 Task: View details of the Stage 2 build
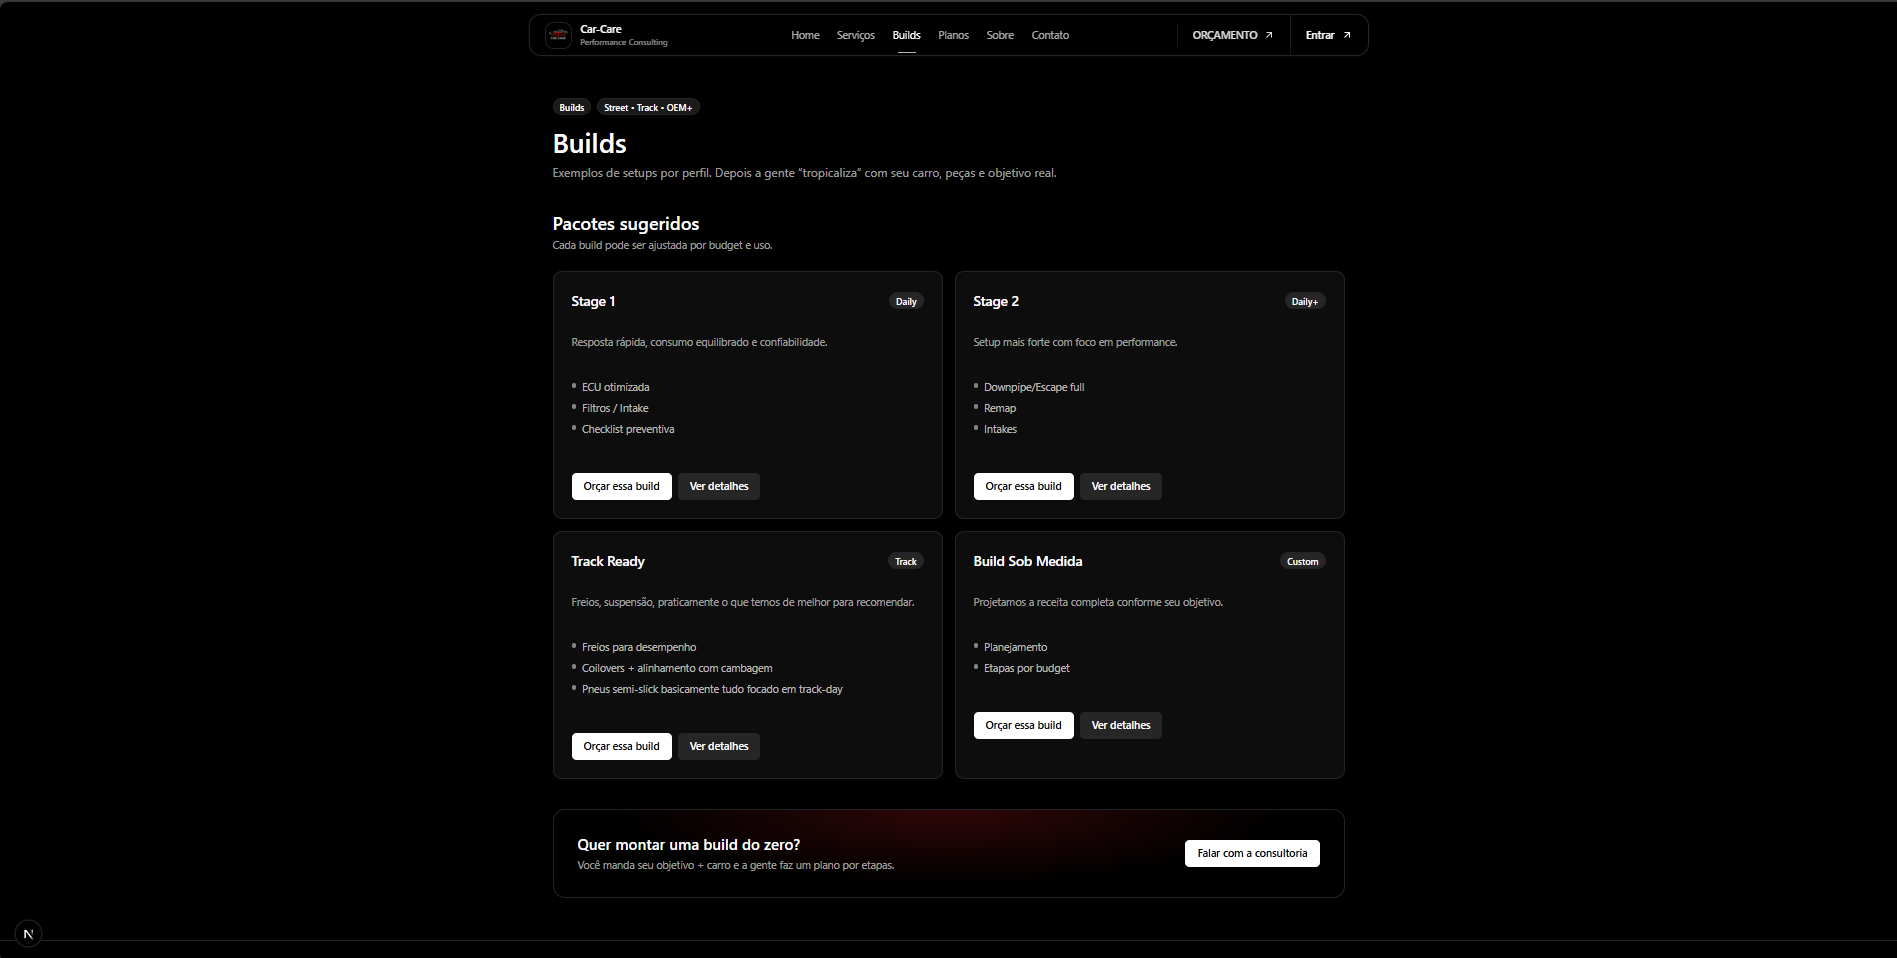pos(1121,486)
